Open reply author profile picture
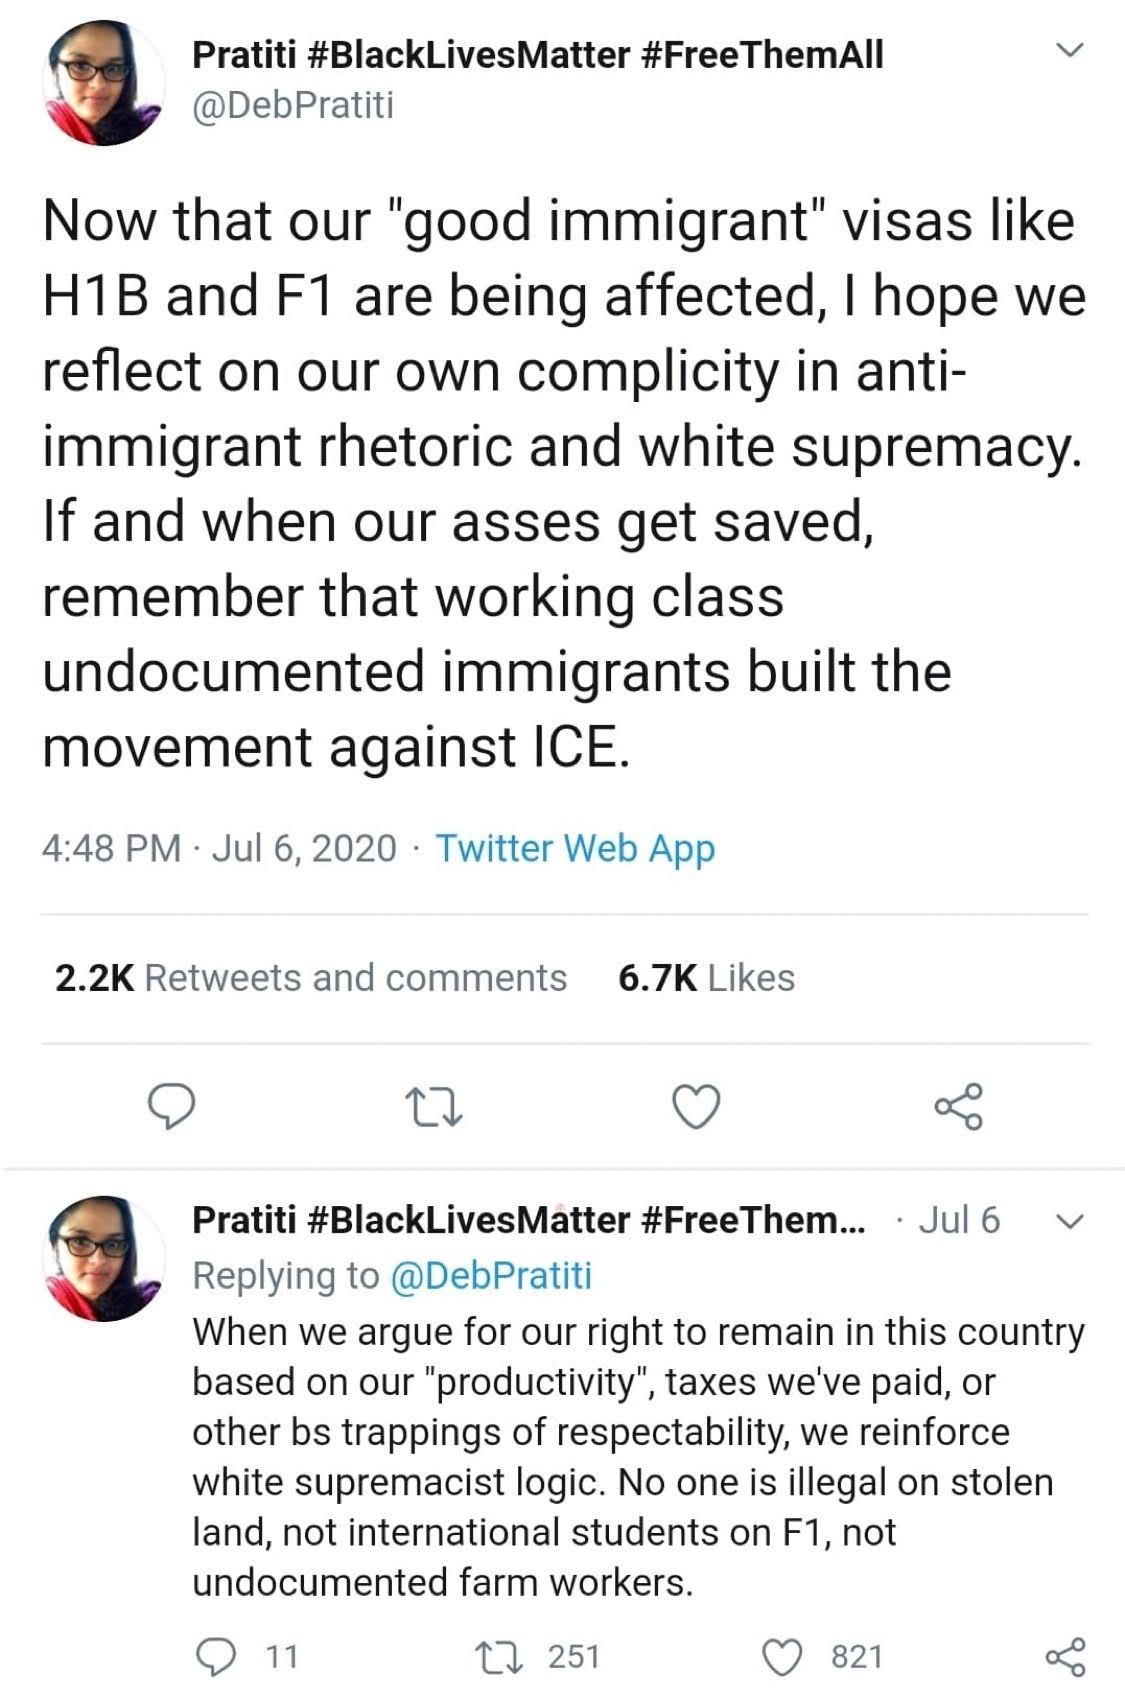The image size is (1125, 1694). pos(102,1258)
